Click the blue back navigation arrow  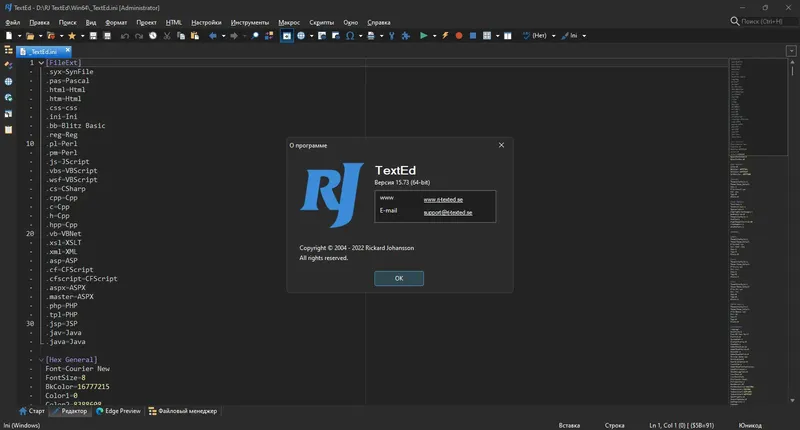pyautogui.click(x=213, y=36)
